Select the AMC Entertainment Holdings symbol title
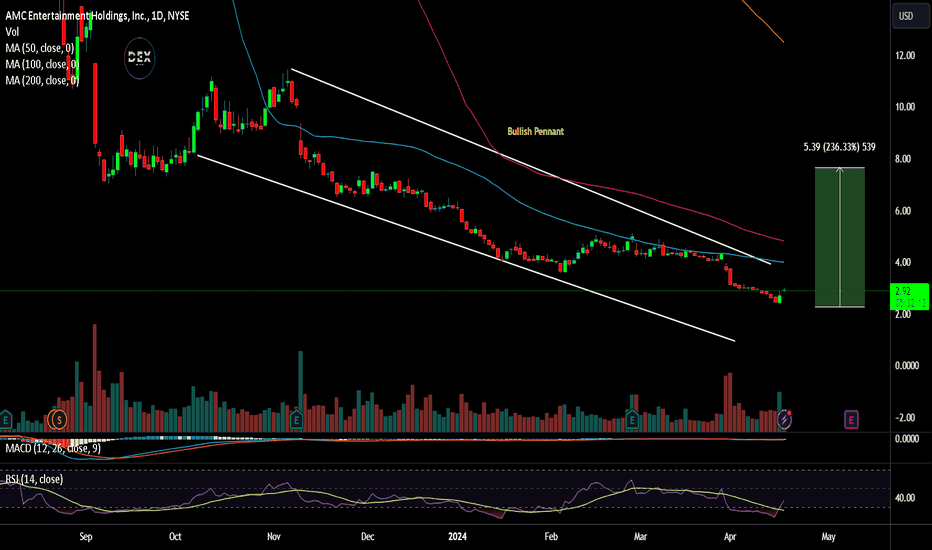Image resolution: width=932 pixels, height=550 pixels. tap(97, 16)
